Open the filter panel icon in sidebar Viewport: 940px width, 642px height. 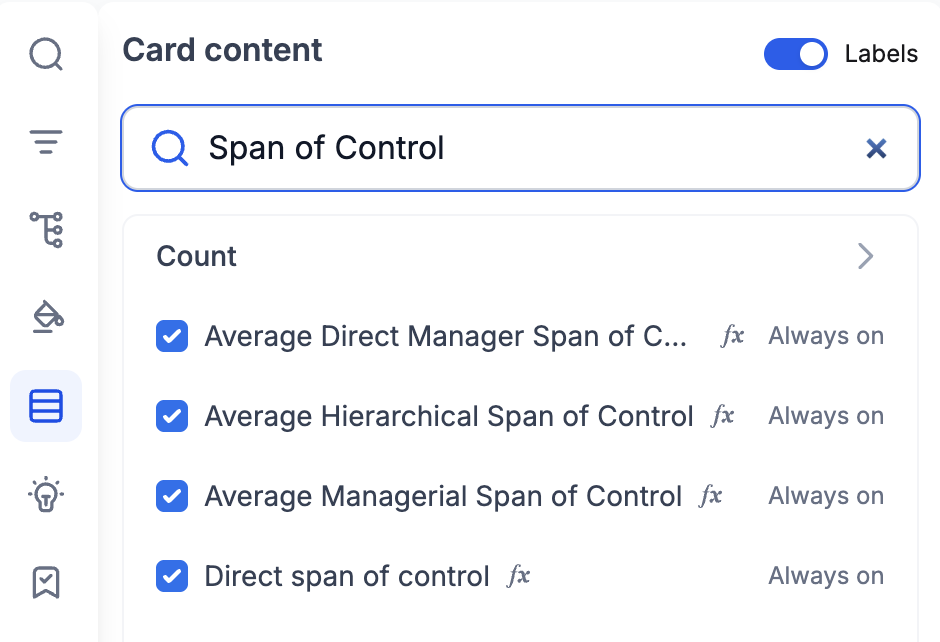coord(46,142)
